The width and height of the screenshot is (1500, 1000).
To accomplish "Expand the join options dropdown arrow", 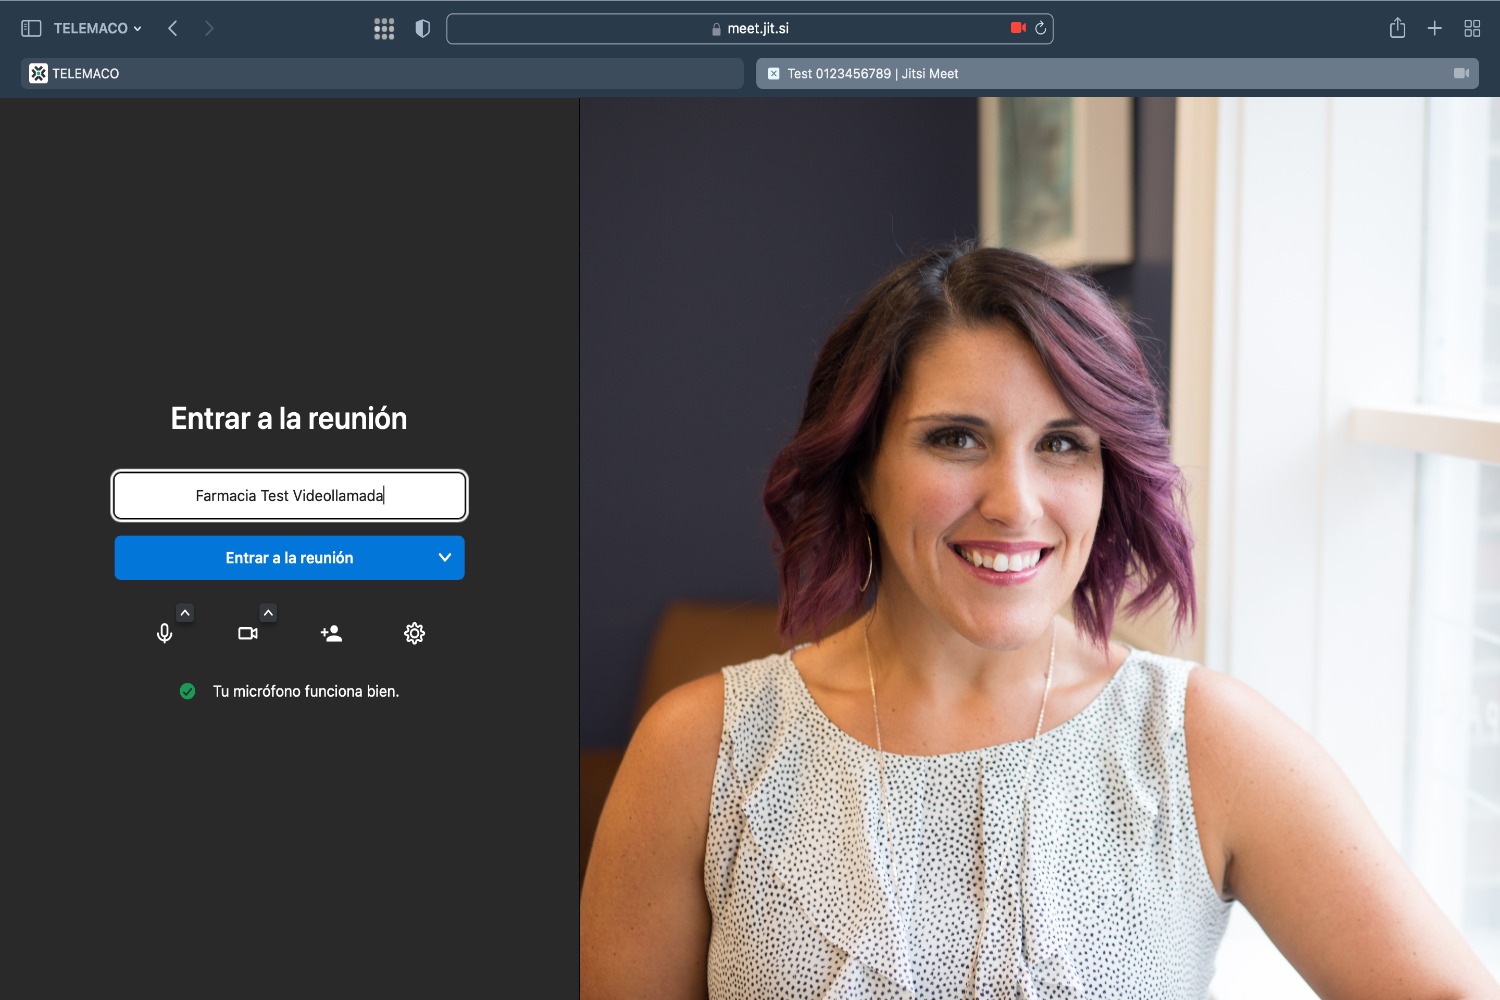I will tap(445, 558).
